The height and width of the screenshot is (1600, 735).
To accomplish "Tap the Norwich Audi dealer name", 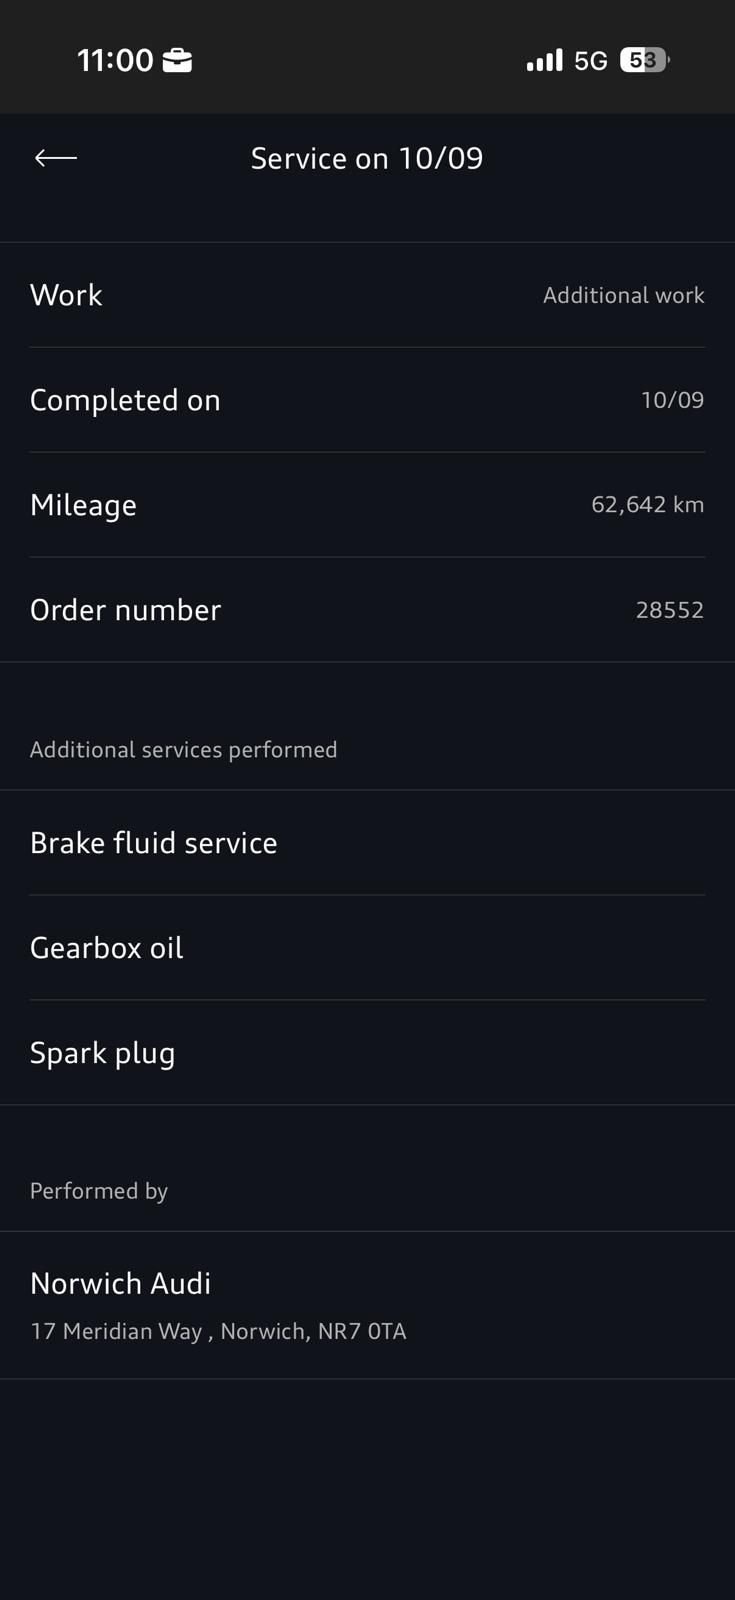I will tap(121, 1283).
